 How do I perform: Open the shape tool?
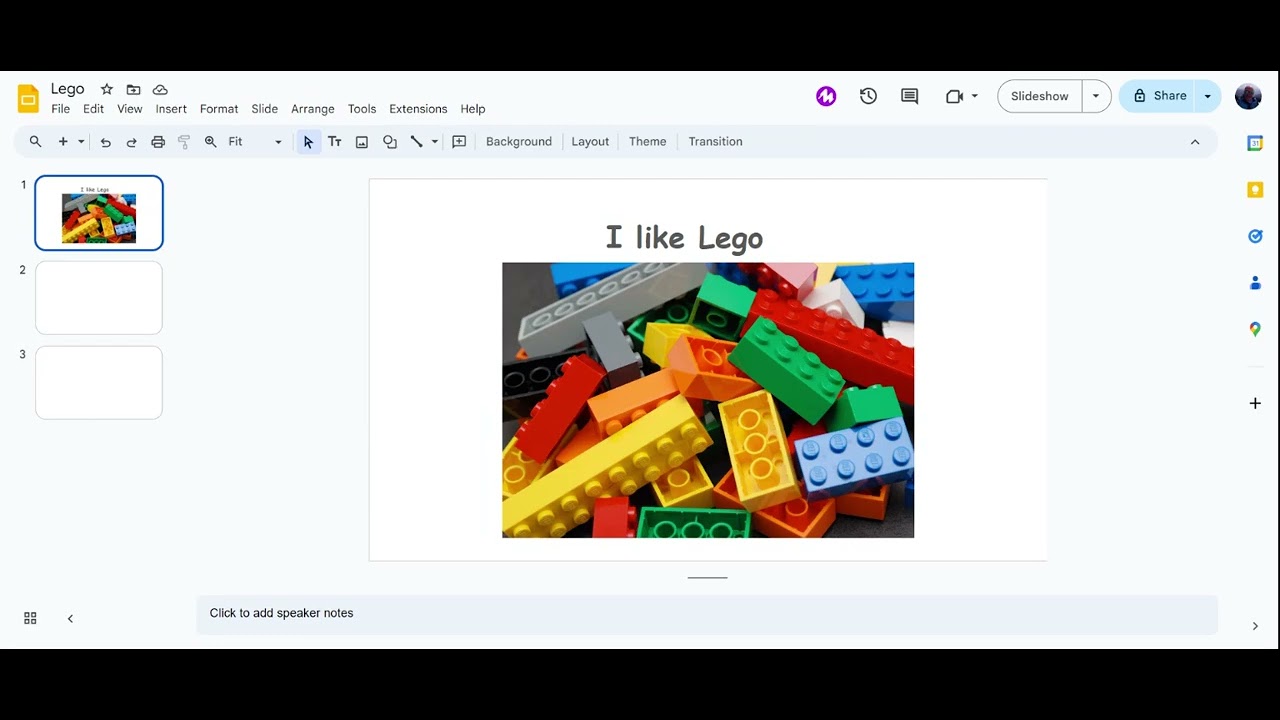point(390,142)
